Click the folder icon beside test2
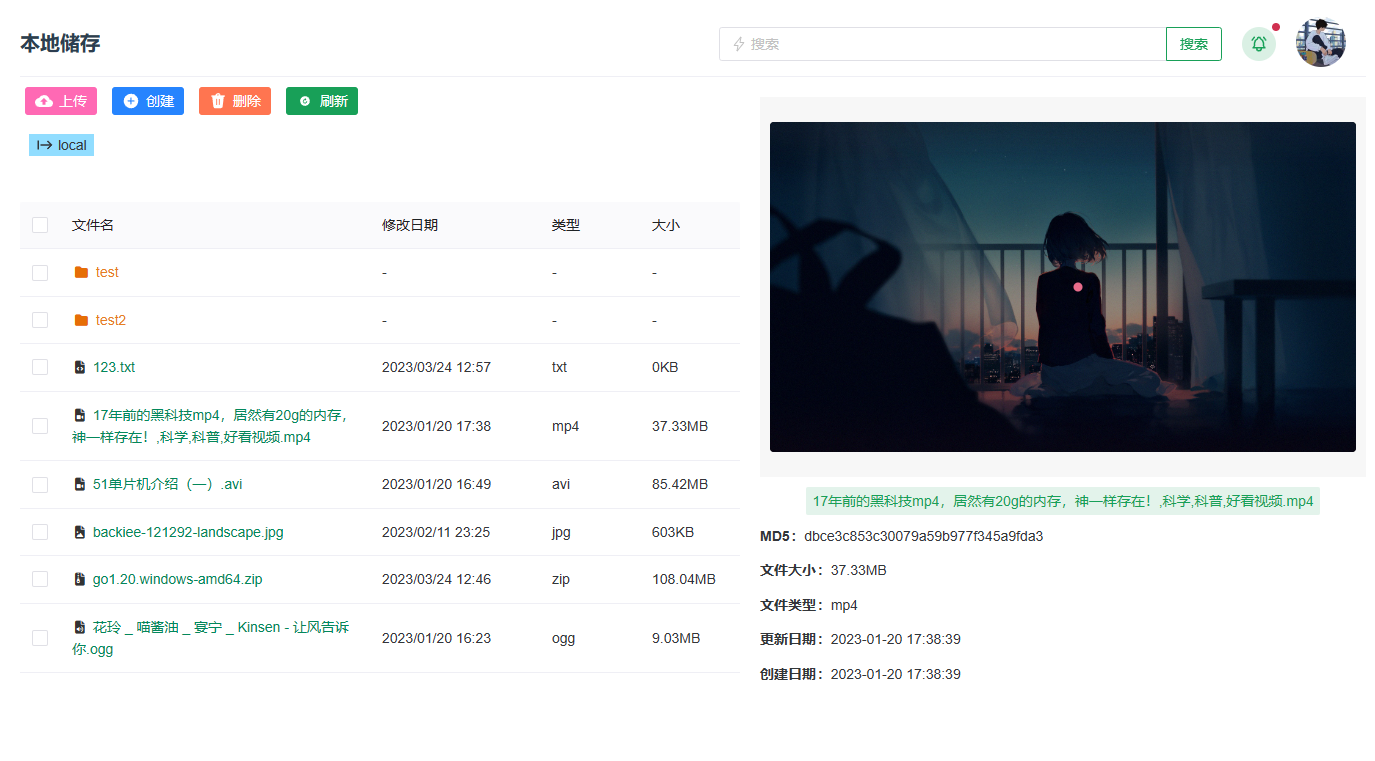1375x761 pixels. point(81,320)
